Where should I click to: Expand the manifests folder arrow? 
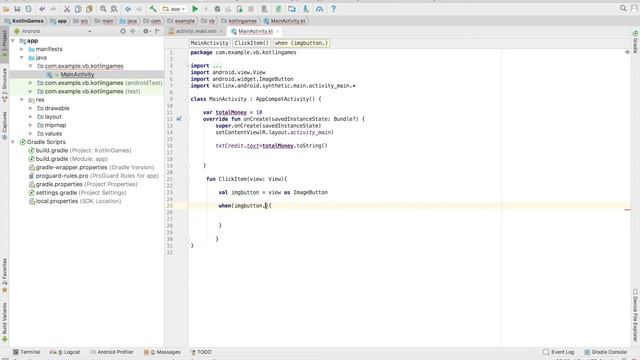pyautogui.click(x=22, y=49)
